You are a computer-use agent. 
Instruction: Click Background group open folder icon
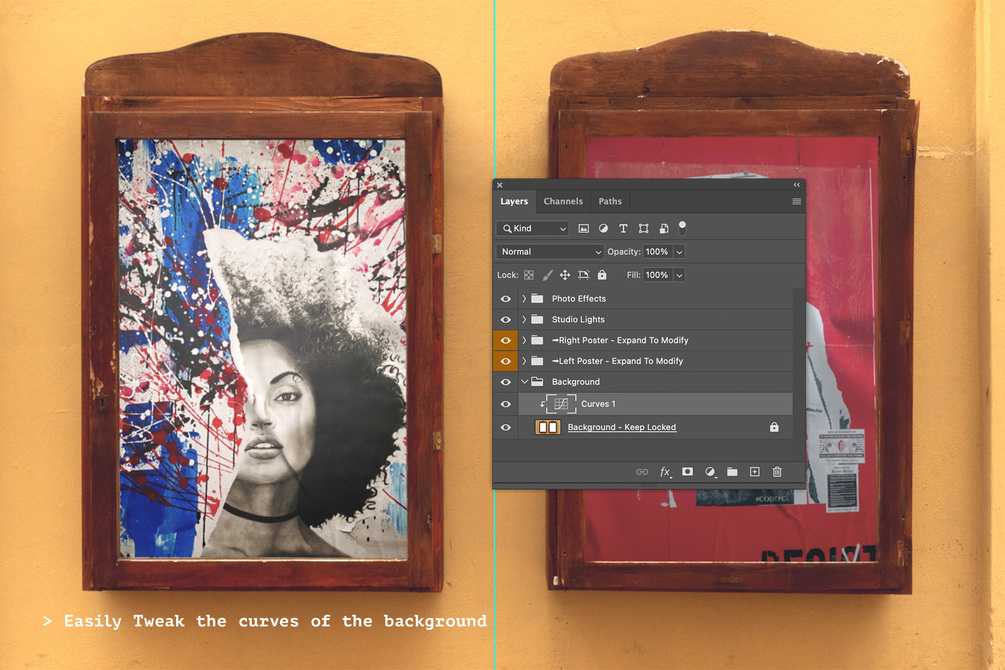tap(537, 382)
